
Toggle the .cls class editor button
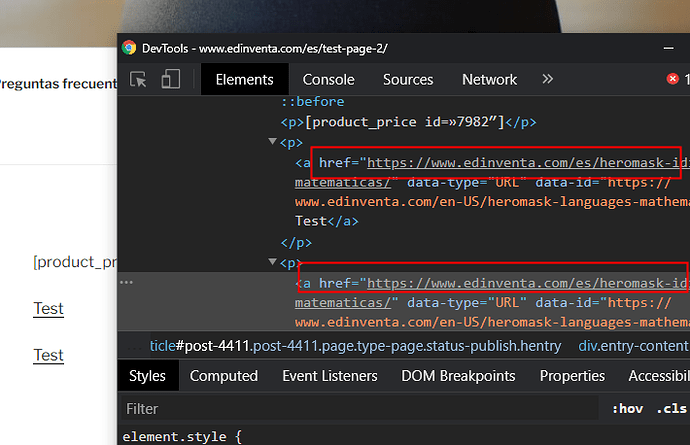pos(671,409)
